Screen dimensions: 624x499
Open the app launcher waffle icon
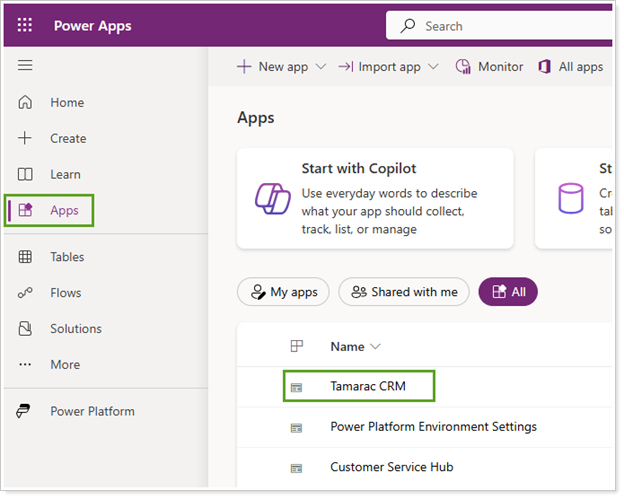pyautogui.click(x=25, y=26)
